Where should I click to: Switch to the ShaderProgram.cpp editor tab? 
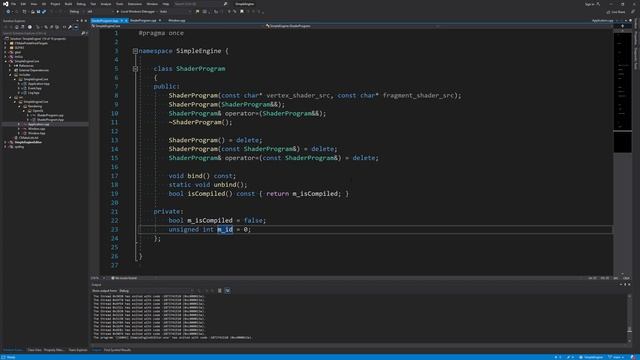coord(143,20)
